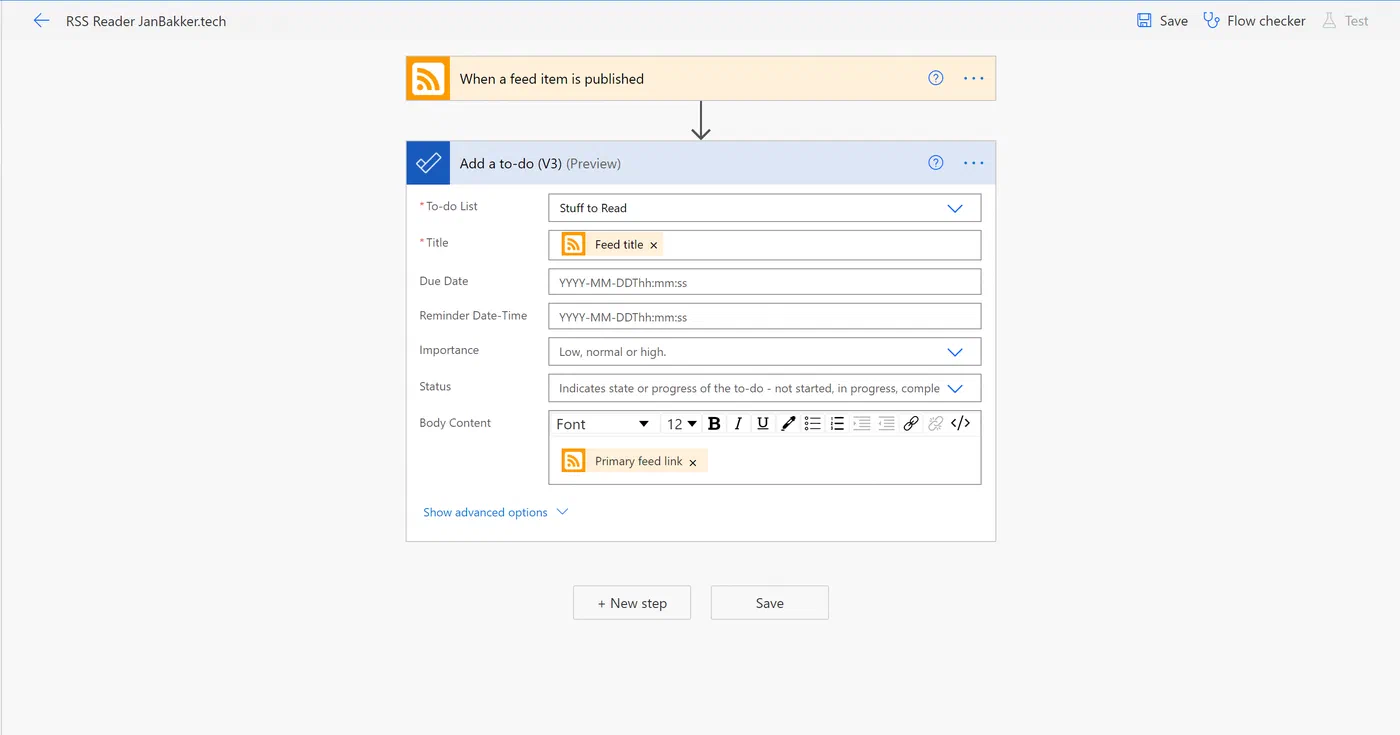This screenshot has width=1400, height=735.
Task: Click the To-Do checkmark icon on action card
Action: 428,163
